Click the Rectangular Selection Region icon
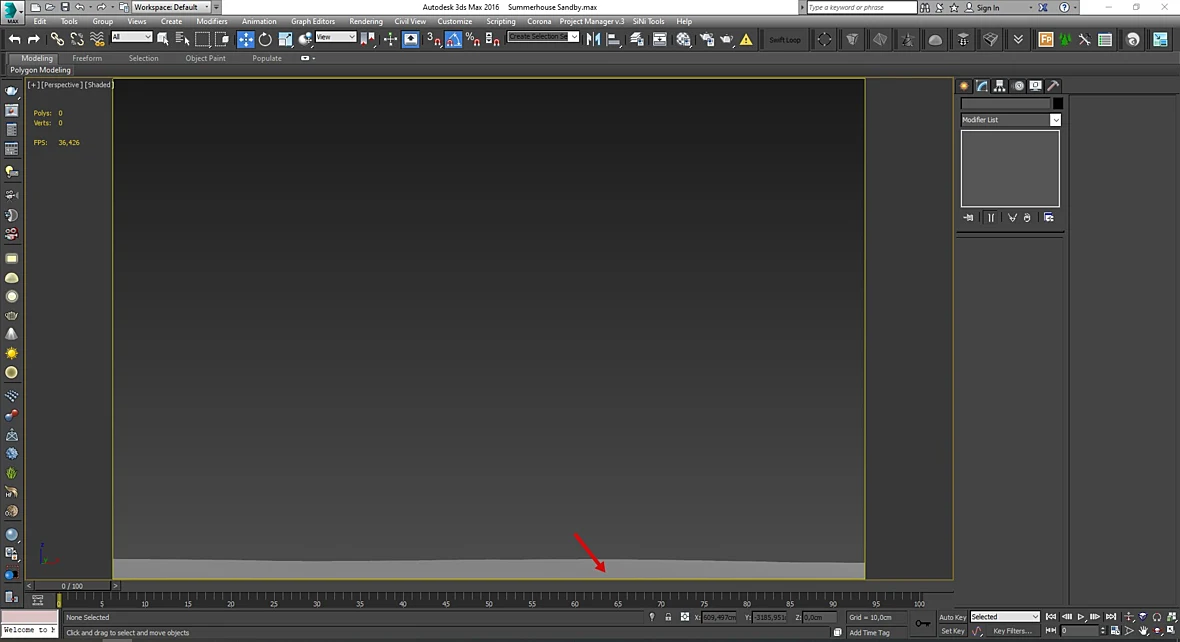Viewport: 1180px width, 642px height. click(202, 39)
